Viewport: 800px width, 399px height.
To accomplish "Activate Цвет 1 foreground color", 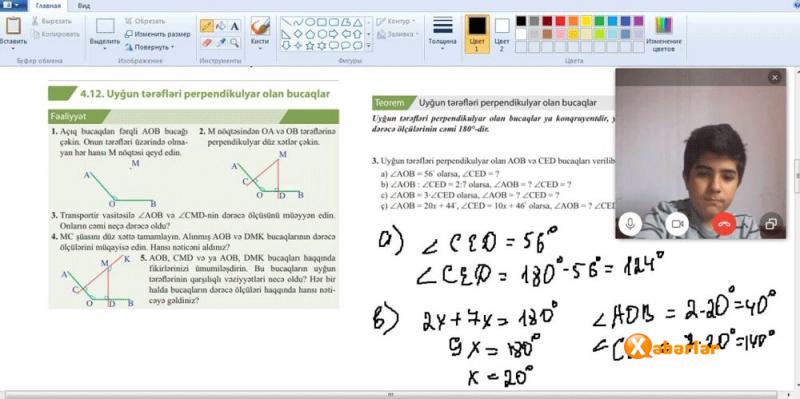I will 477,34.
